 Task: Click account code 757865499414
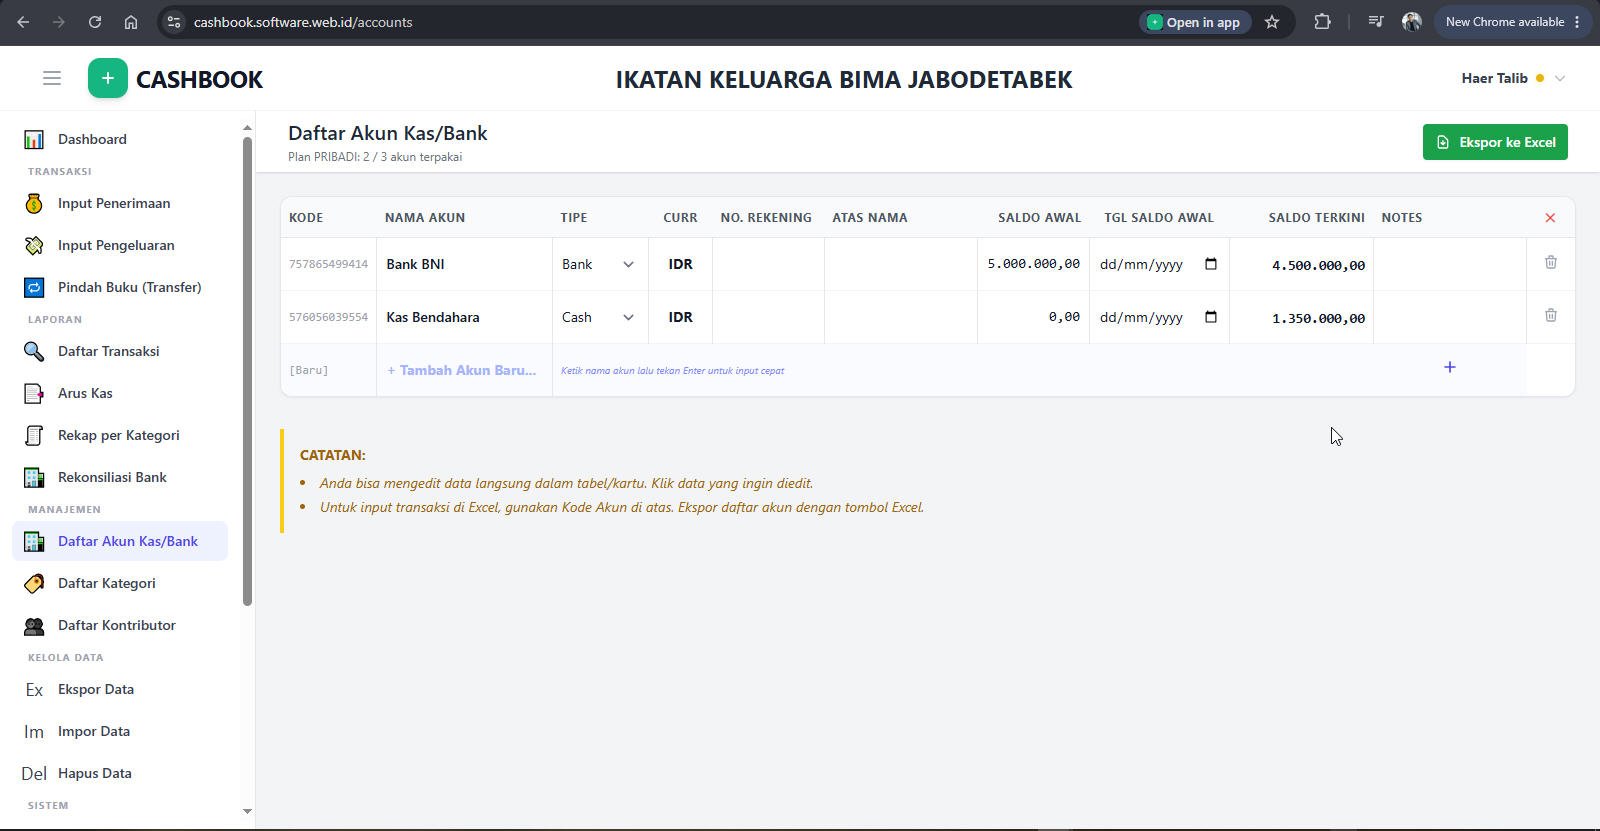[x=328, y=264]
